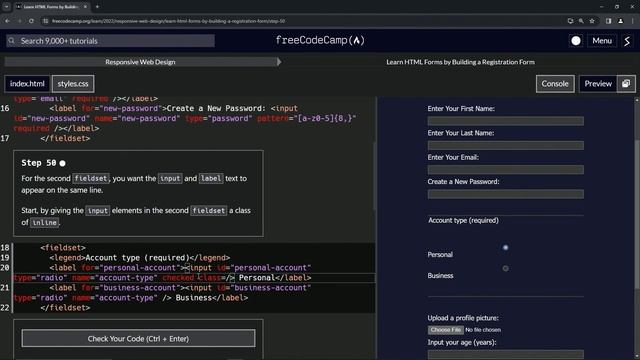Click 'Personal</label>' text in the editor
640x360 pixels.
[x=275, y=278]
